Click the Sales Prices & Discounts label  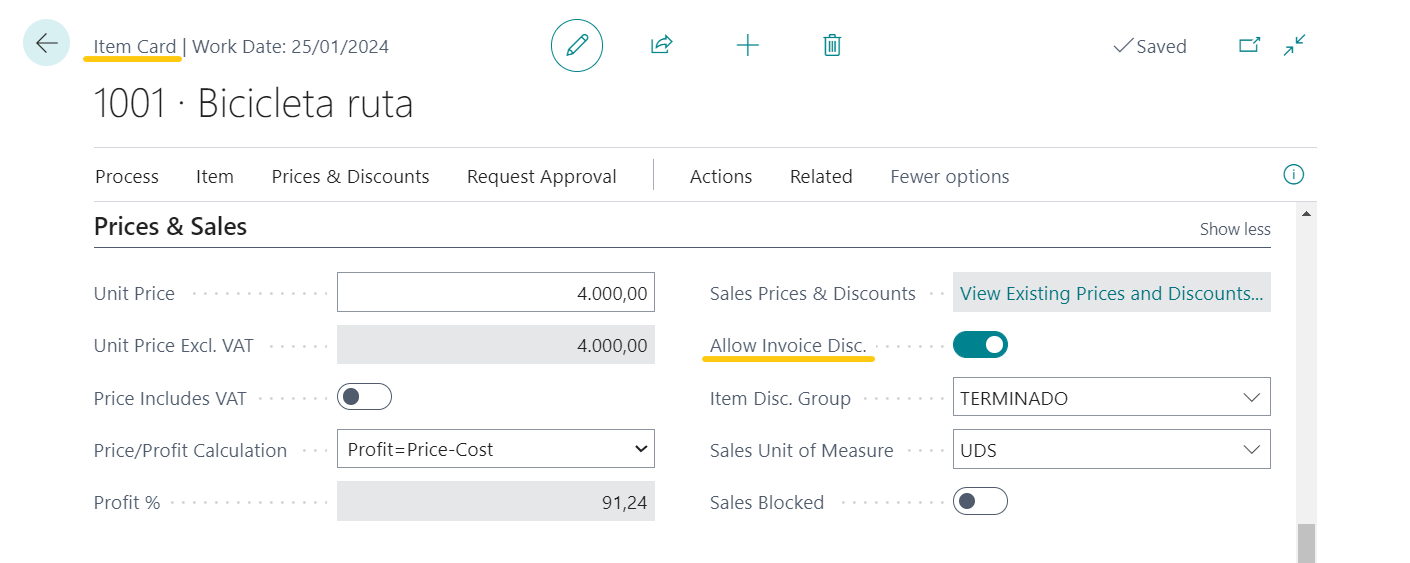[x=813, y=293]
